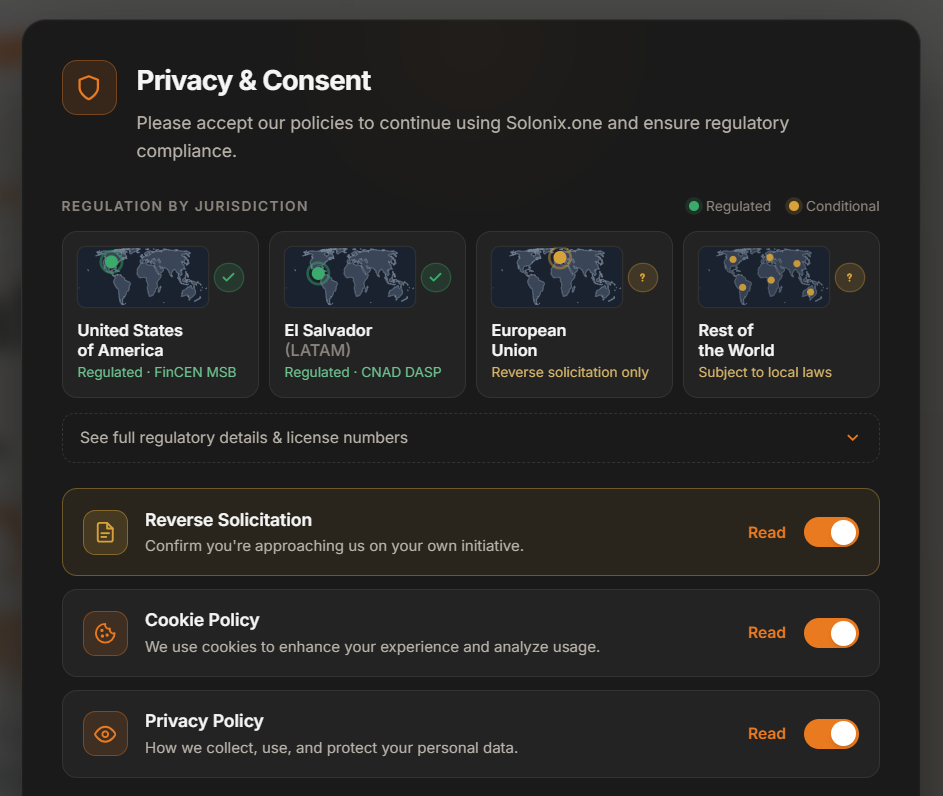The width and height of the screenshot is (943, 796).
Task: Open the El Salvador world map thumbnail
Action: point(350,277)
